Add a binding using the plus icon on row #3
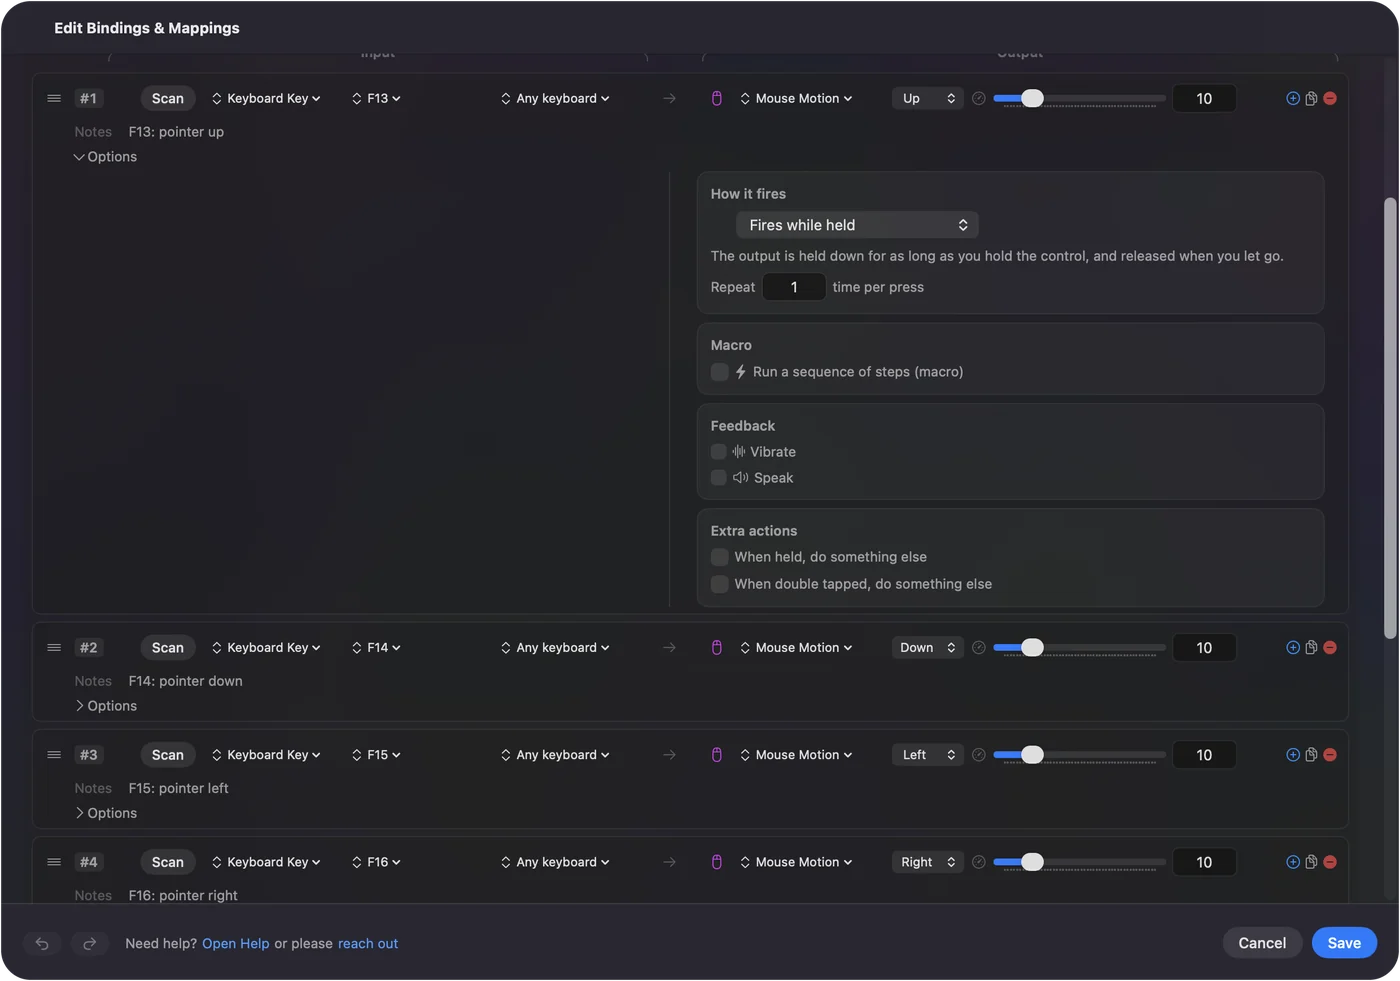This screenshot has height=981, width=1400. tap(1293, 754)
